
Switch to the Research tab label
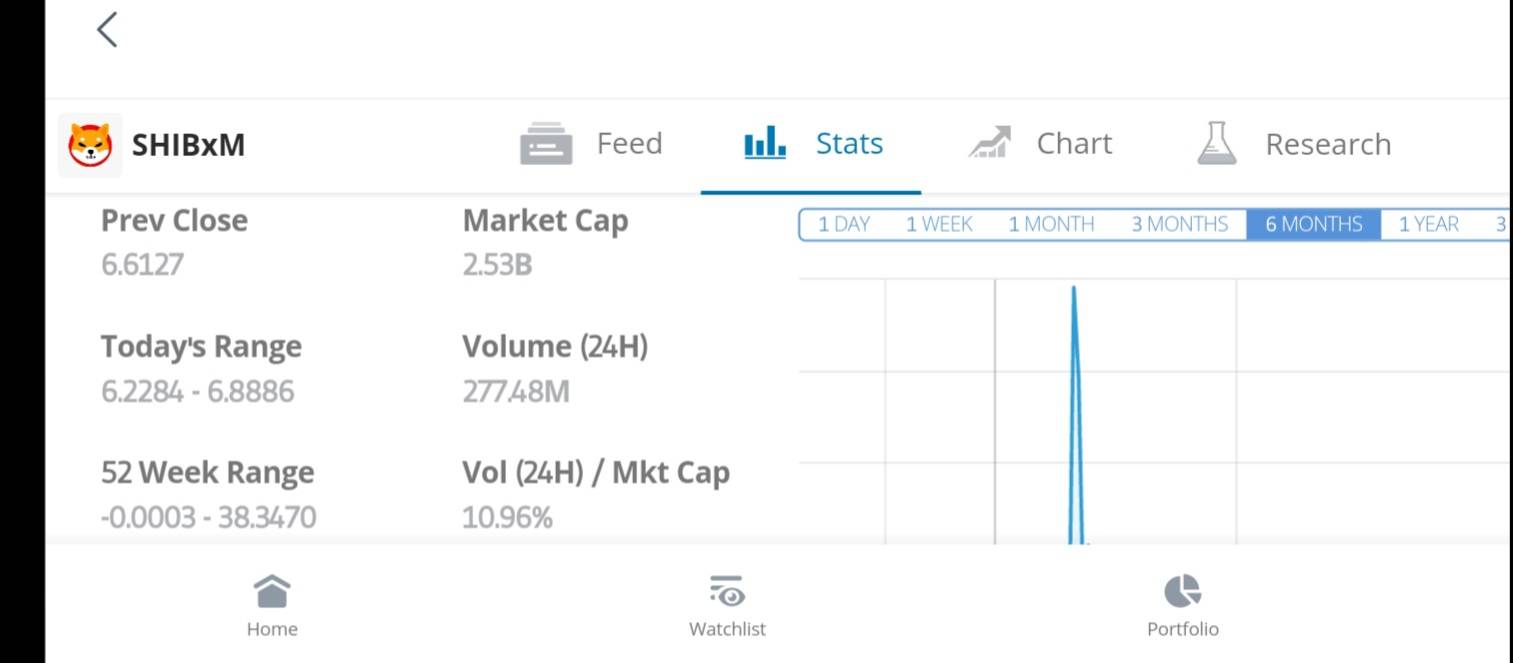[x=1328, y=144]
